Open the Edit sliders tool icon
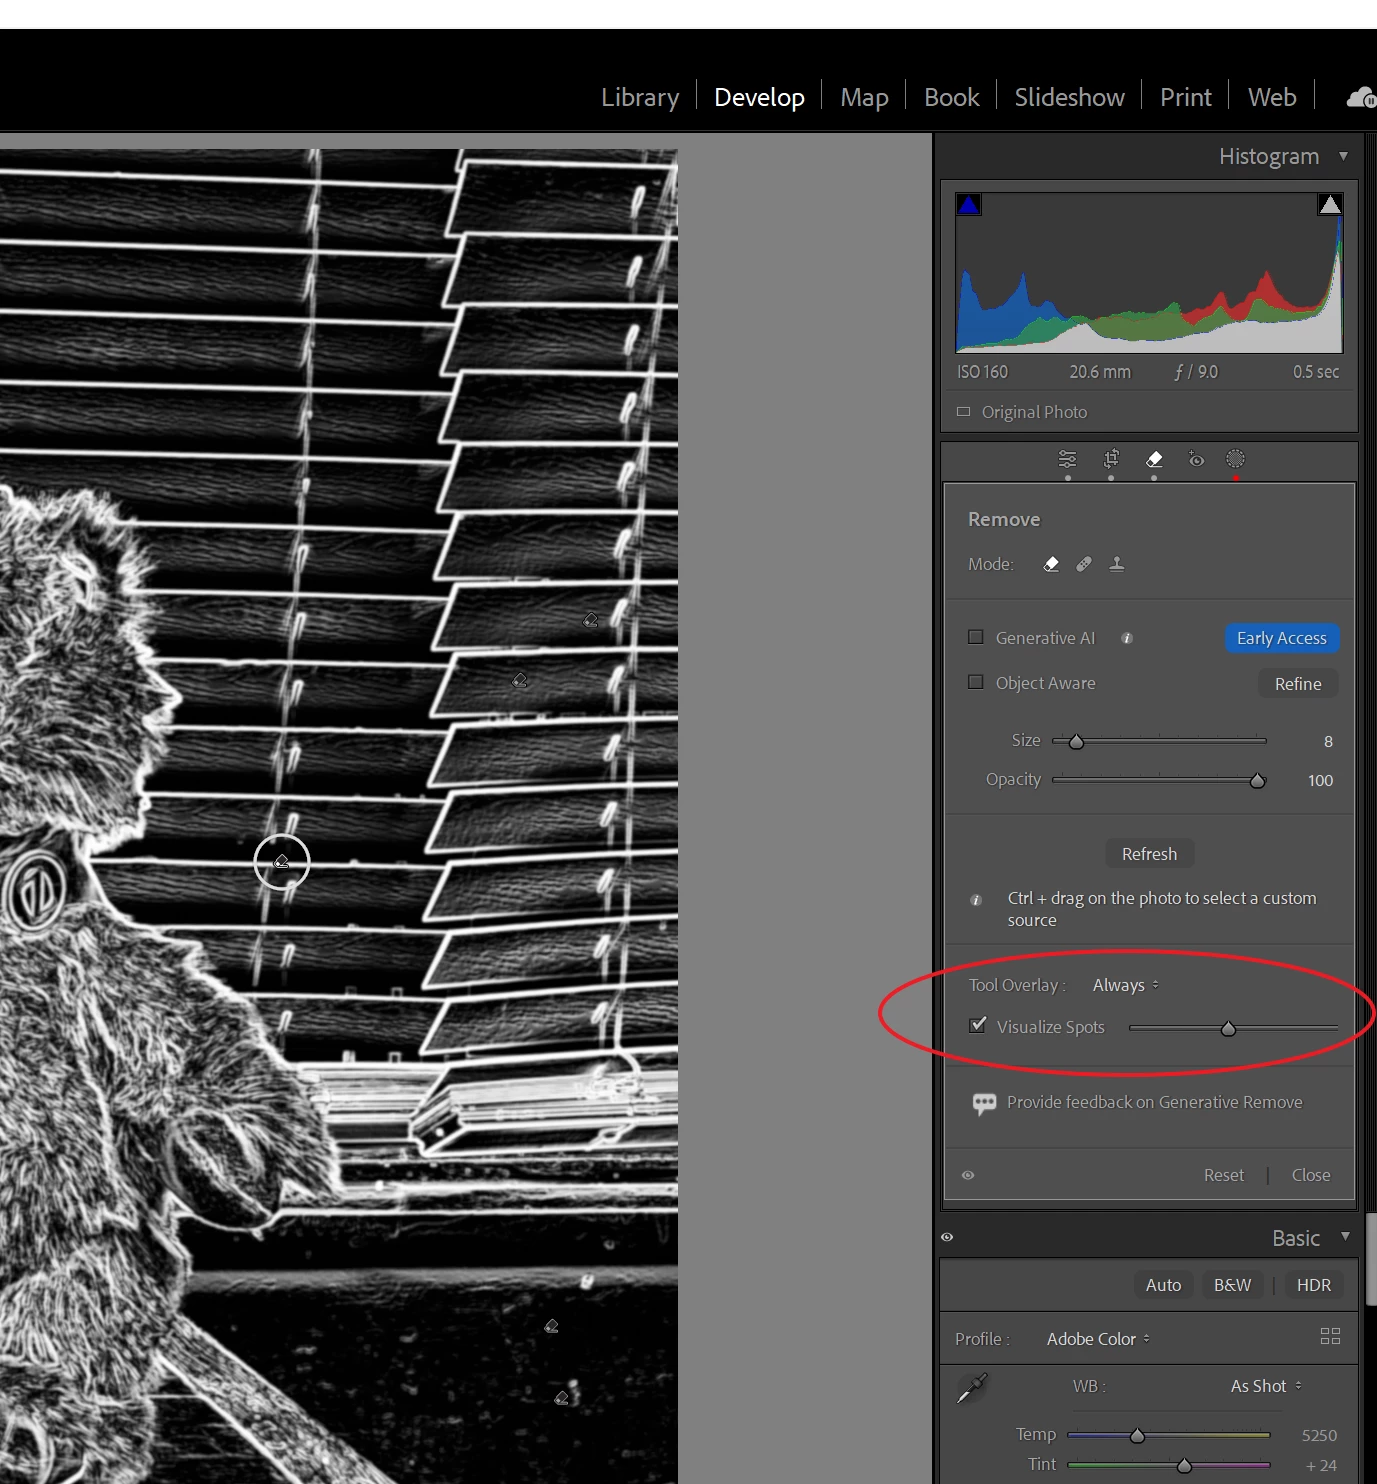 point(1067,459)
